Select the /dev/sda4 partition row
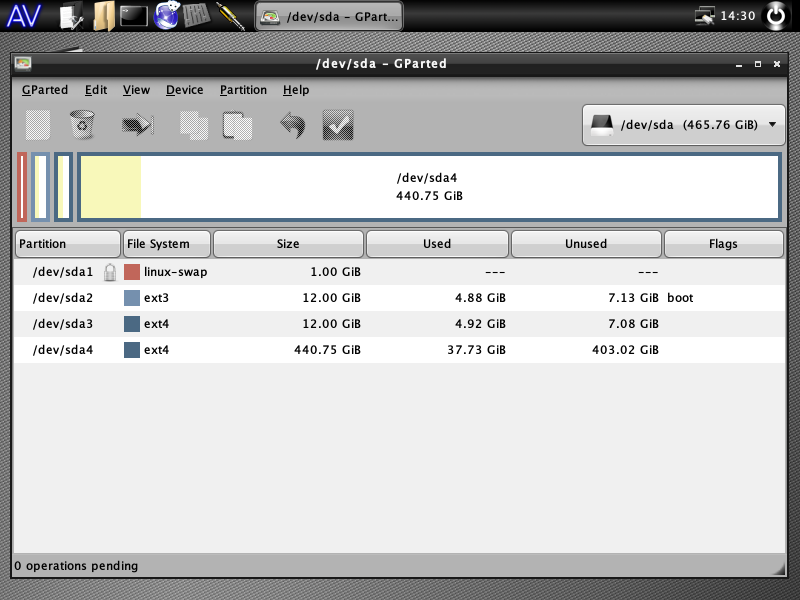 click(x=399, y=350)
